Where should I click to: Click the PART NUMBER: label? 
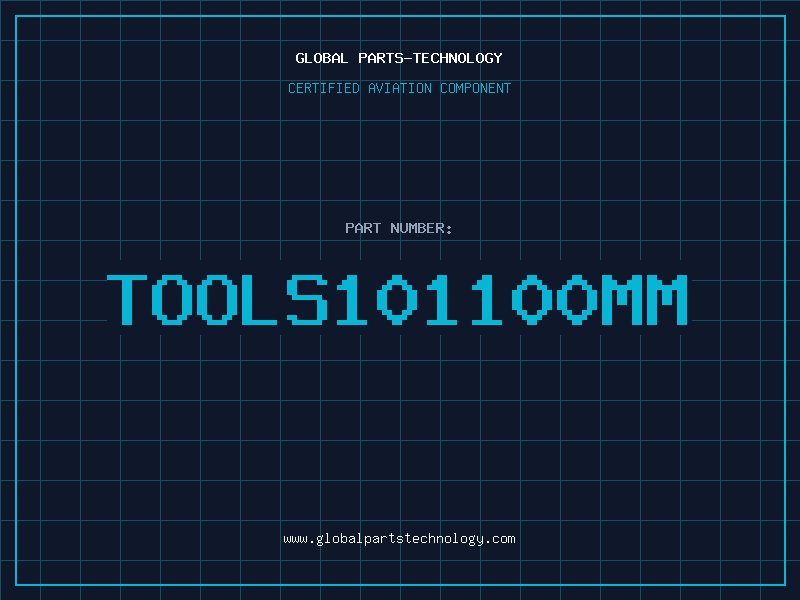tap(399, 228)
